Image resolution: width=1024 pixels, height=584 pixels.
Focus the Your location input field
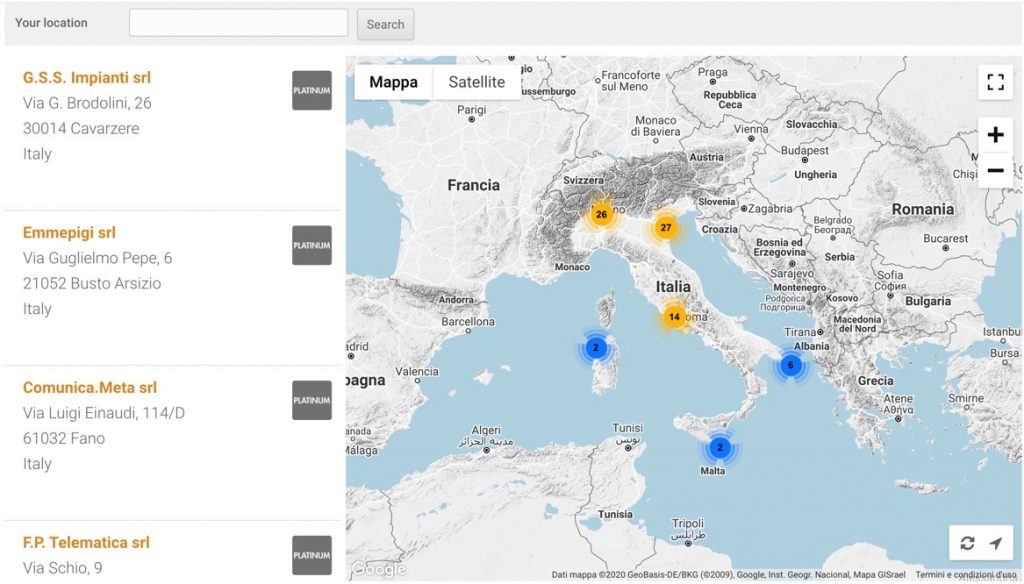[x=238, y=23]
